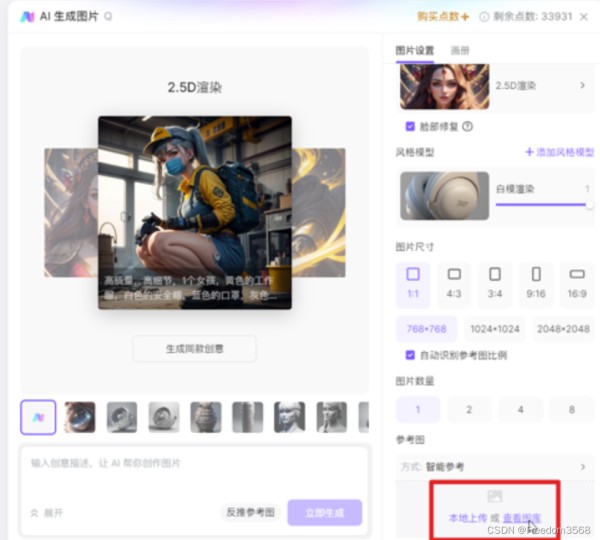The width and height of the screenshot is (600, 540).
Task: Select the 9:16 aspect ratio
Action: (x=536, y=285)
